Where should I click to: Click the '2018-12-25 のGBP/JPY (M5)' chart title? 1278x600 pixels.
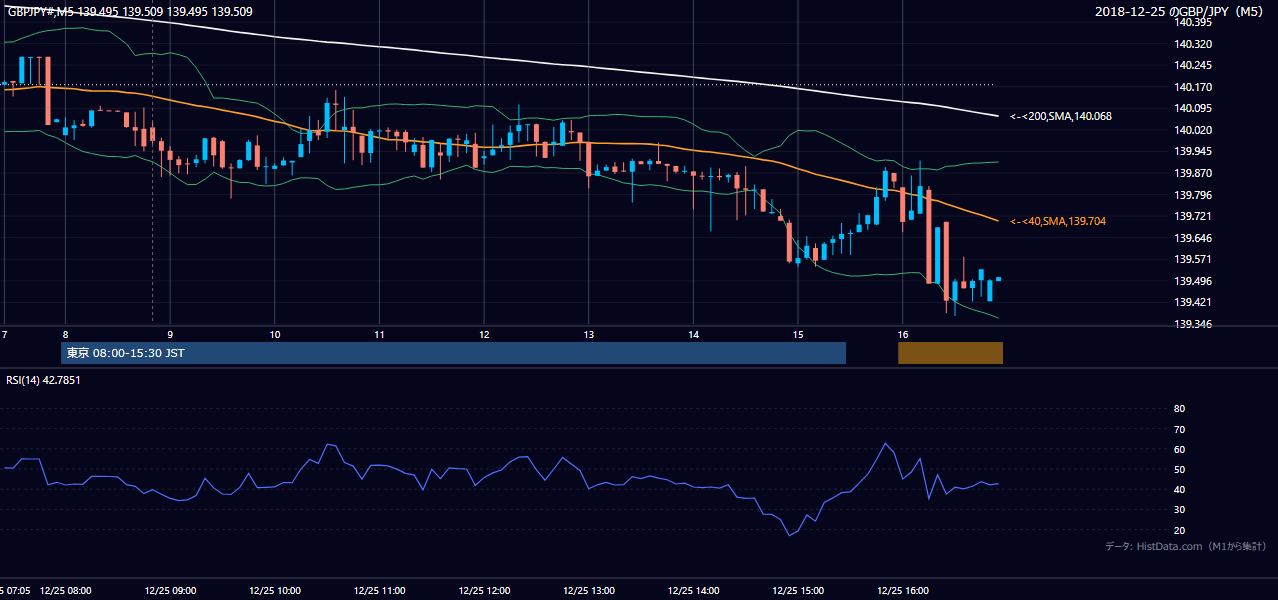point(1181,12)
